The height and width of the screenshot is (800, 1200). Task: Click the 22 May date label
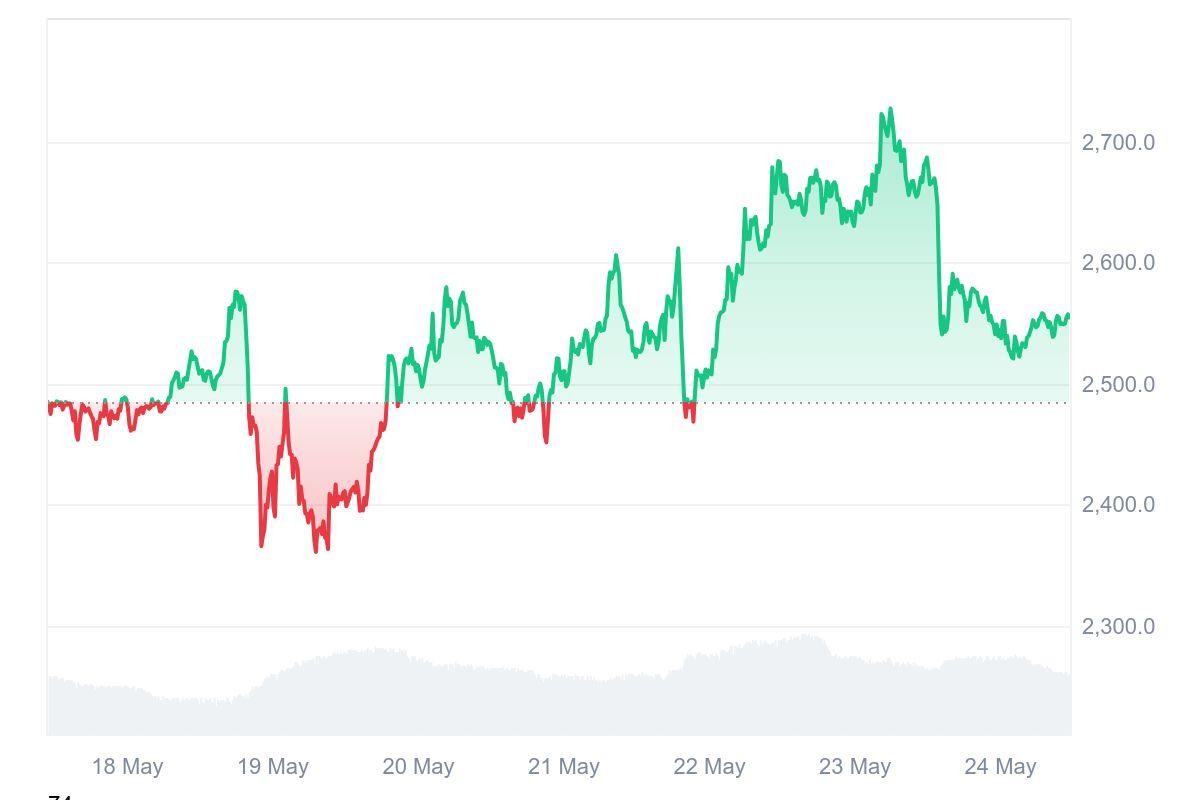(x=709, y=767)
